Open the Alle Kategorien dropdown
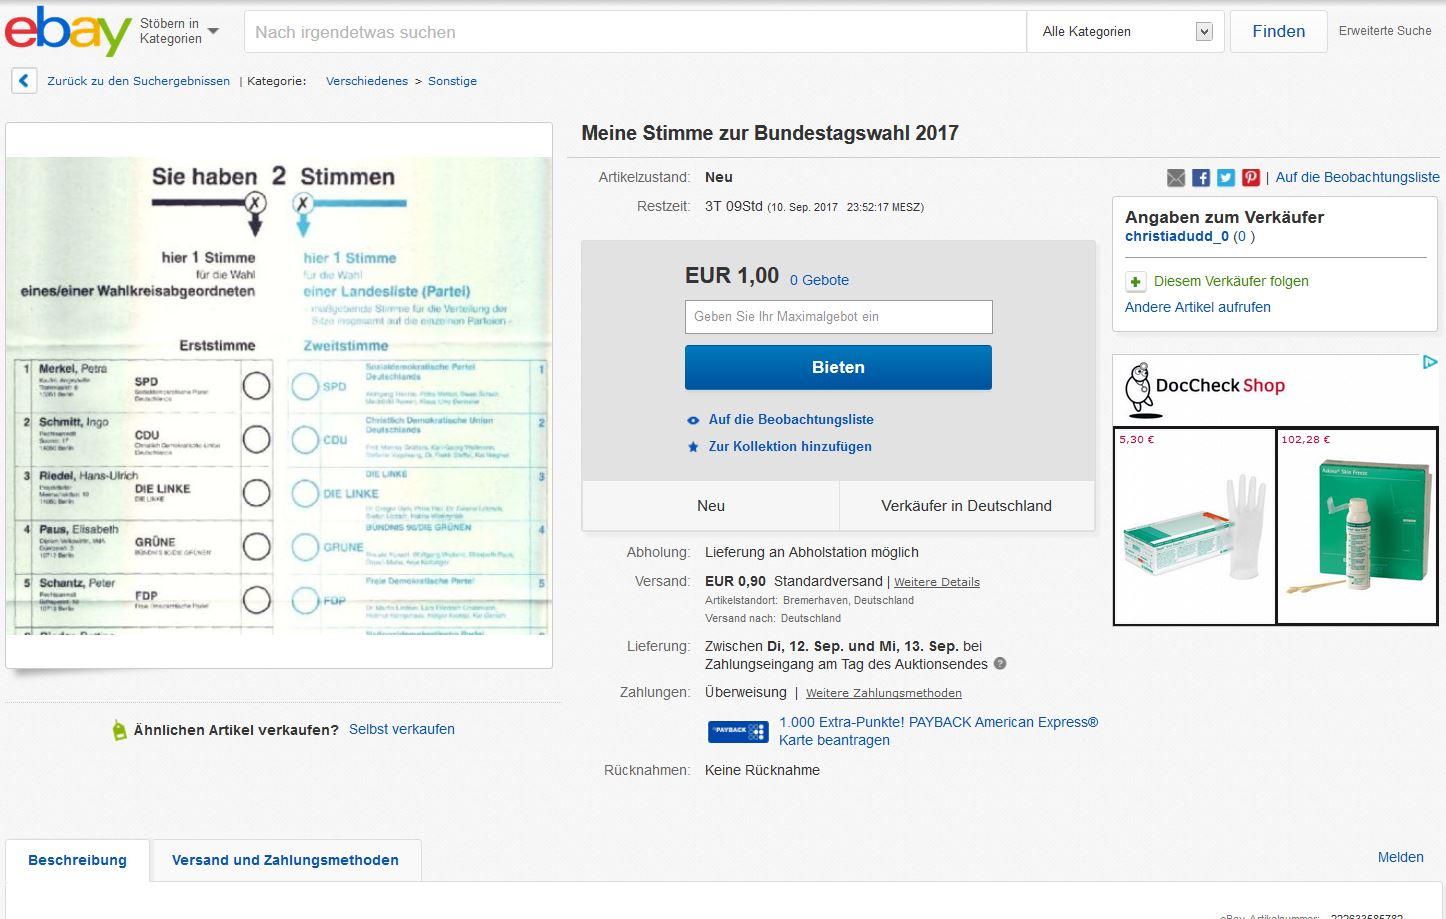The height and width of the screenshot is (919, 1446). [1125, 32]
